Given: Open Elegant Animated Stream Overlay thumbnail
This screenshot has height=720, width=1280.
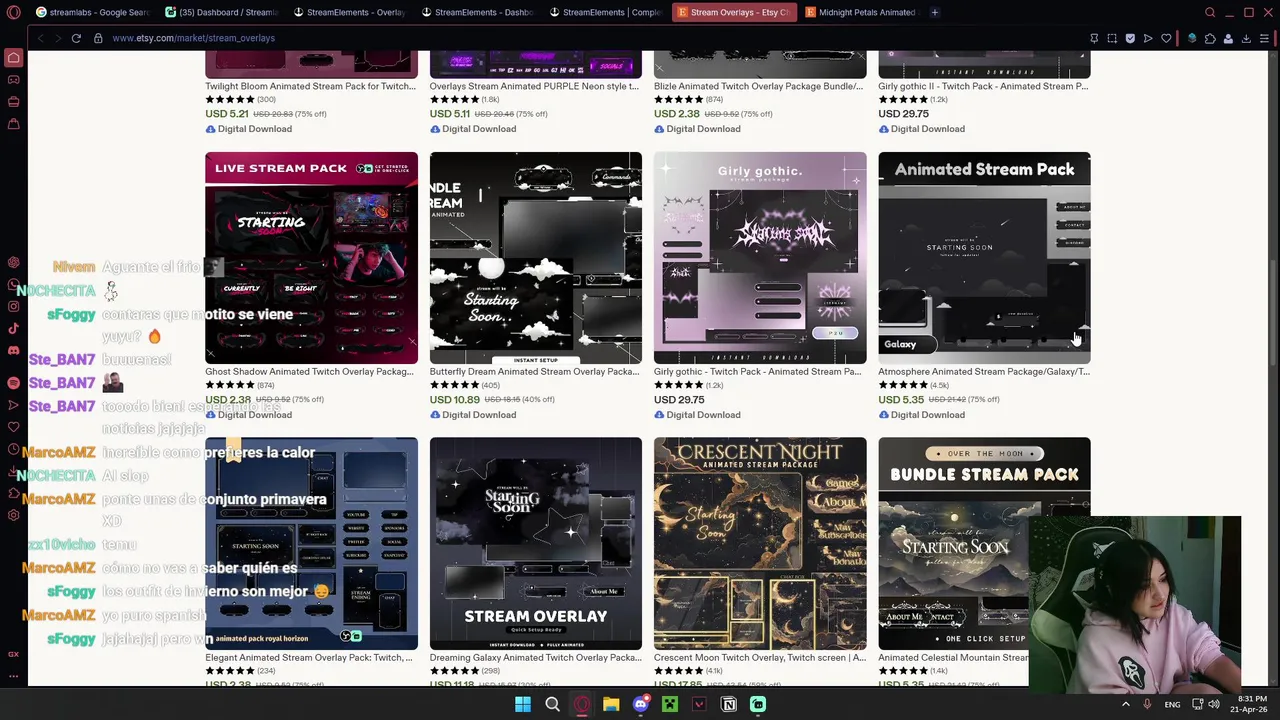Looking at the screenshot, I should 311,543.
